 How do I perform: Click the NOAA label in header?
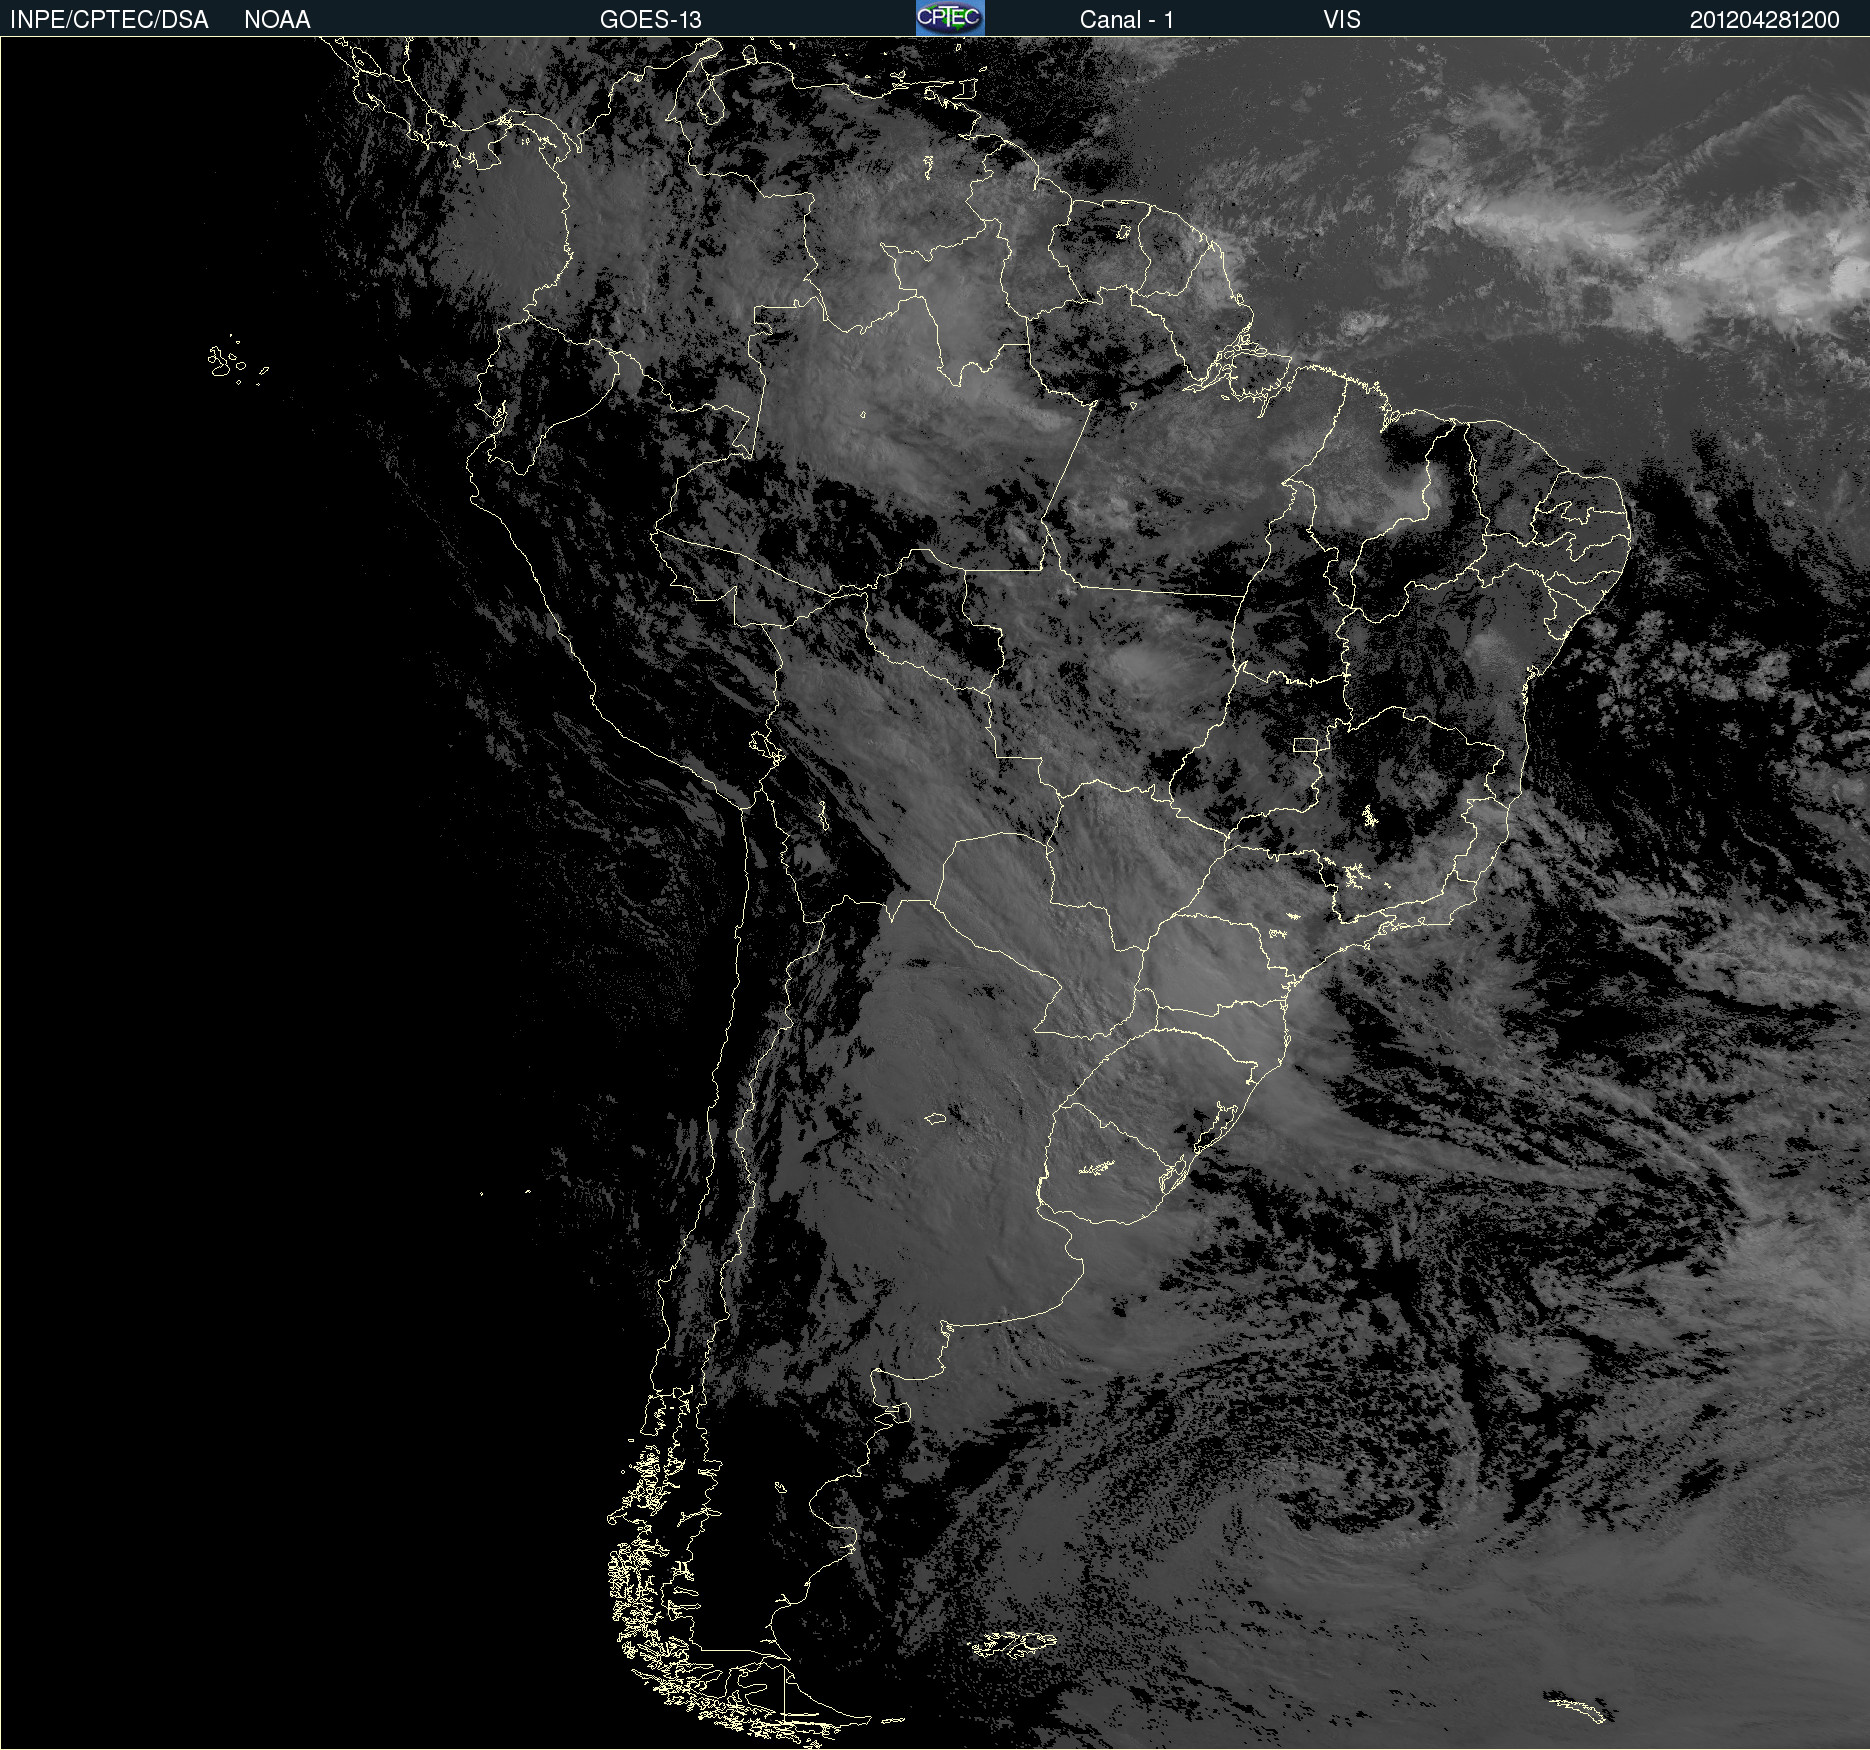coord(277,20)
